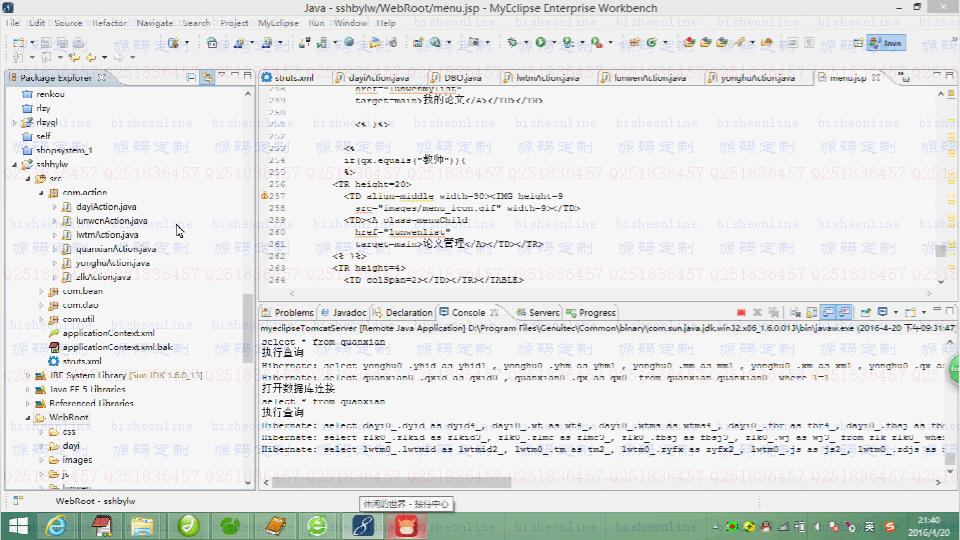Open the Navigate menu

(154, 23)
